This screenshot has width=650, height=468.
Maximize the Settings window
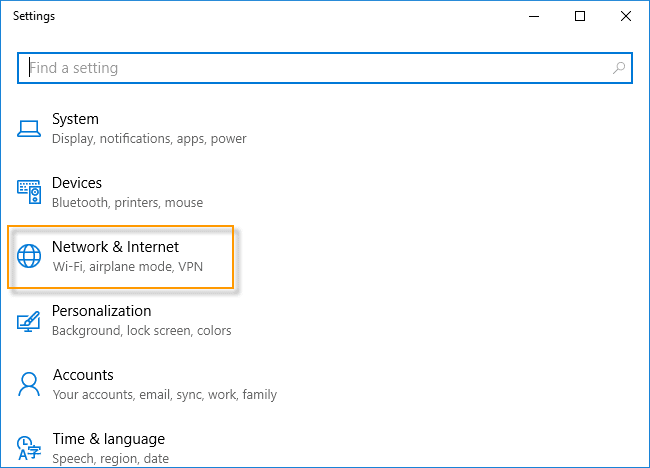pyautogui.click(x=580, y=16)
